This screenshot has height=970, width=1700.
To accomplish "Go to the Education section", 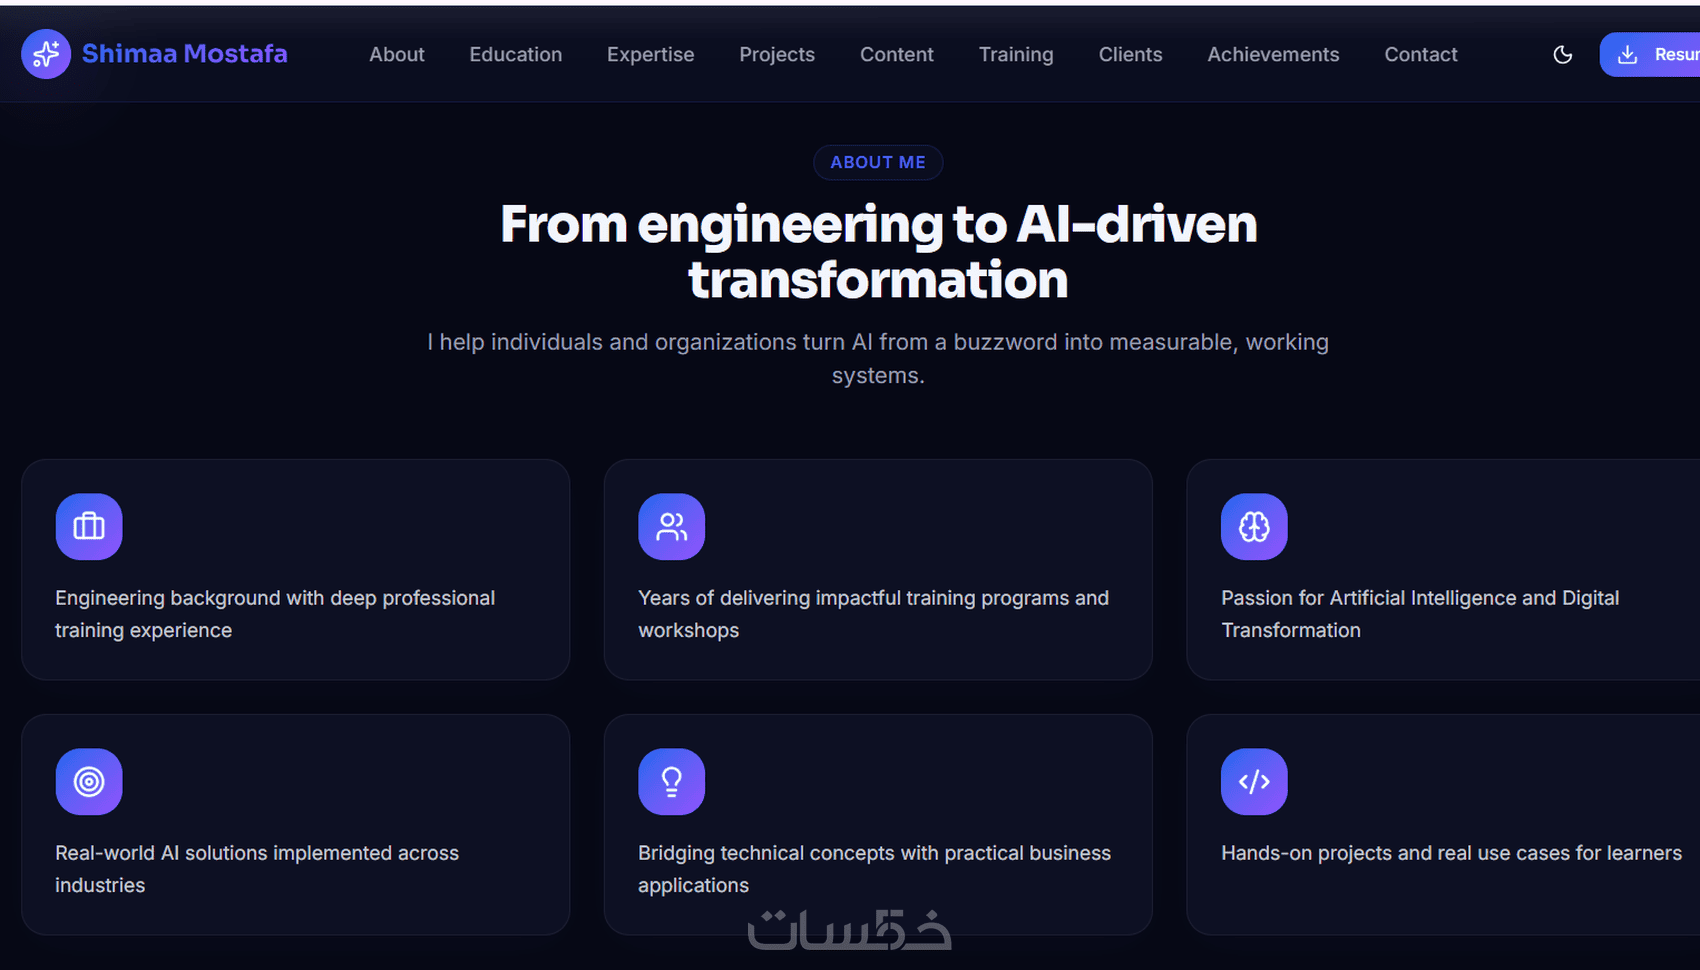I will (x=516, y=55).
